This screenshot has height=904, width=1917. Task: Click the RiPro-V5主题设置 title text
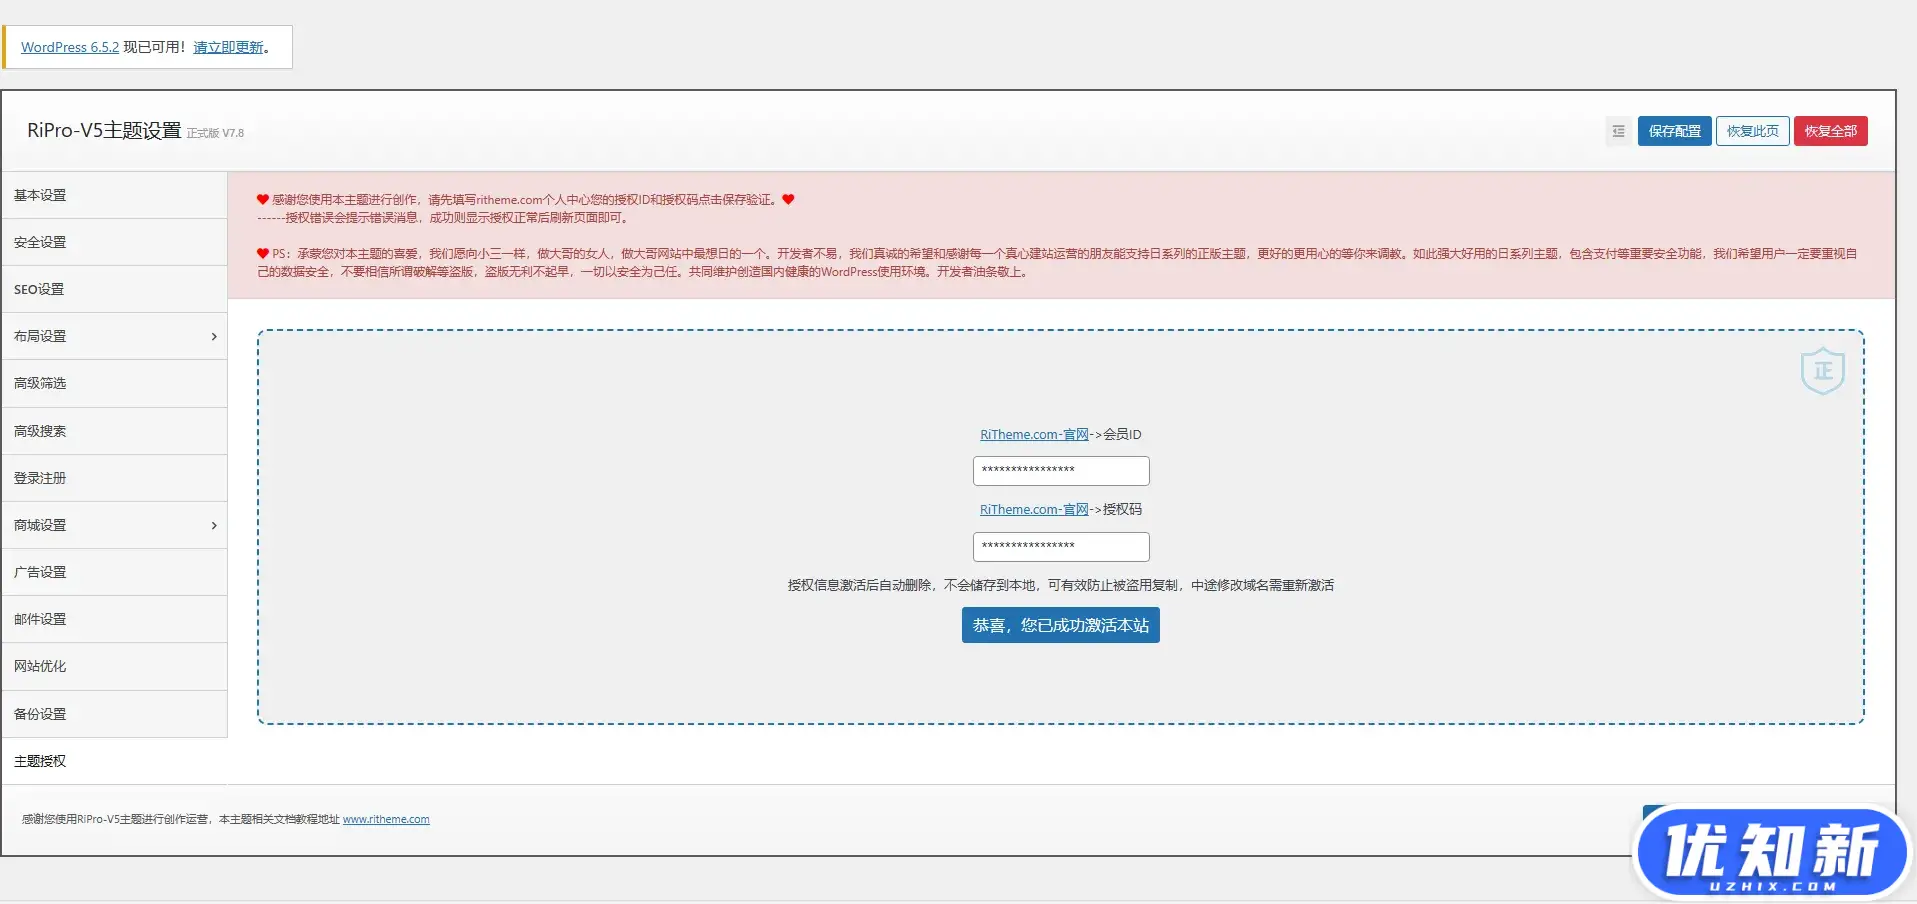(x=104, y=130)
